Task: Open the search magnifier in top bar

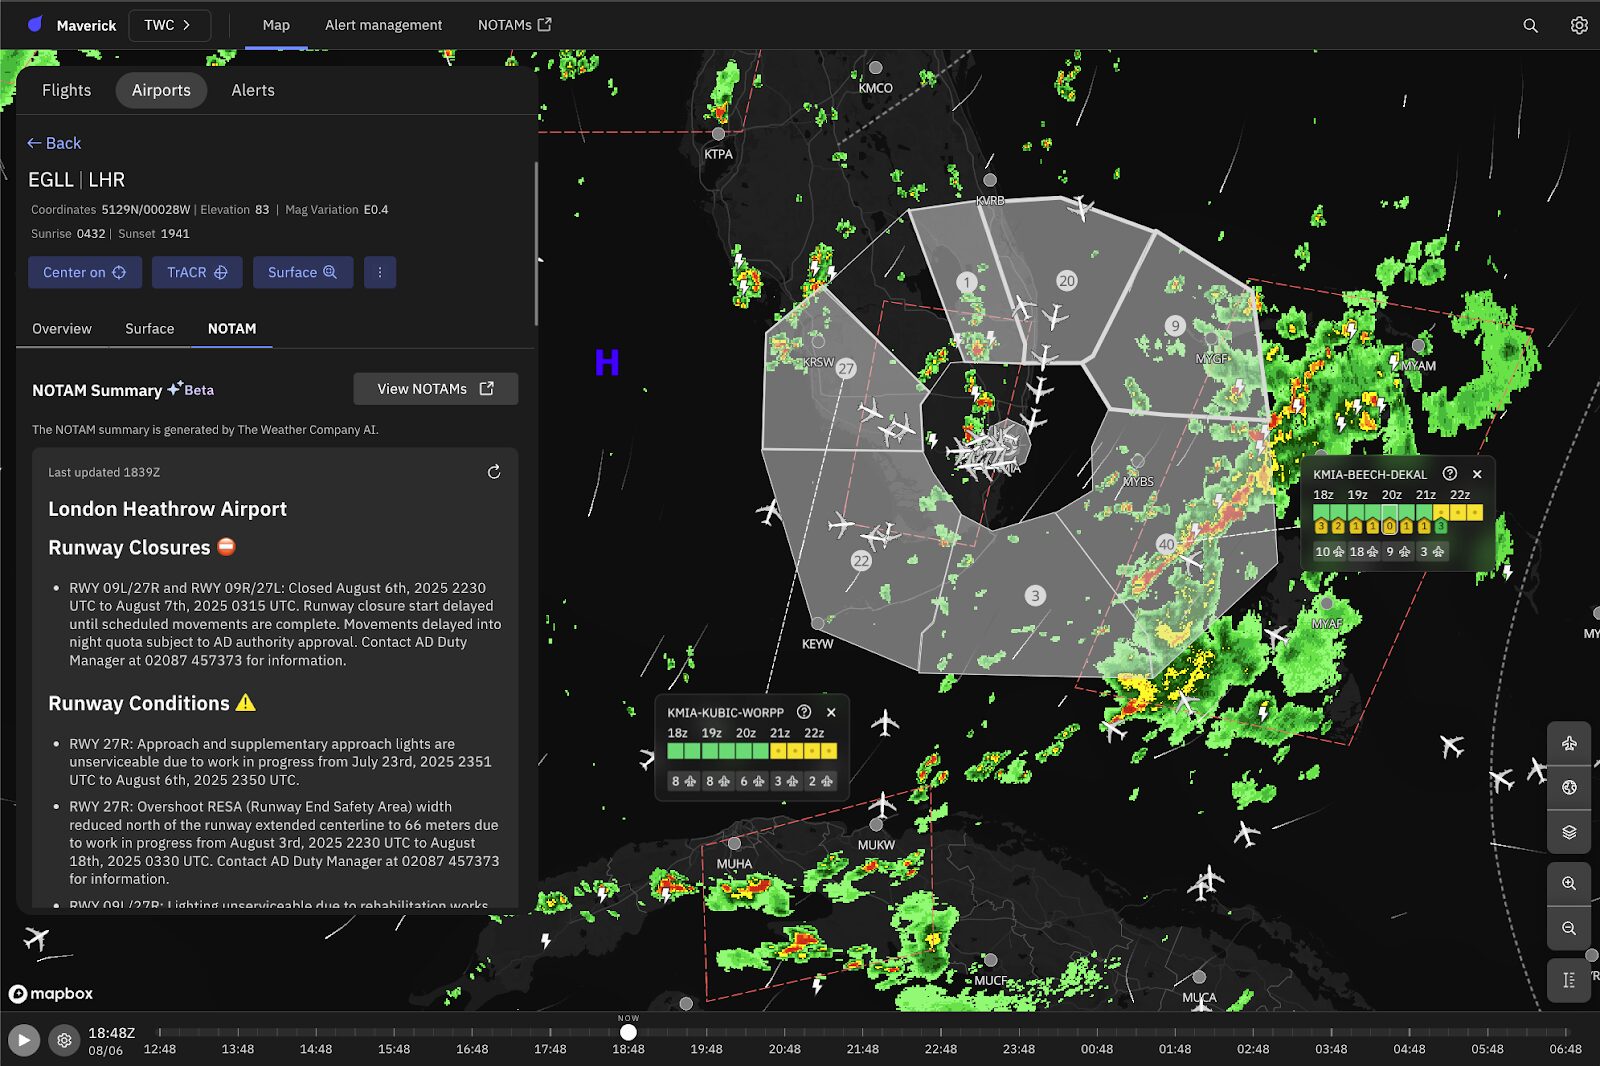Action: [1530, 25]
